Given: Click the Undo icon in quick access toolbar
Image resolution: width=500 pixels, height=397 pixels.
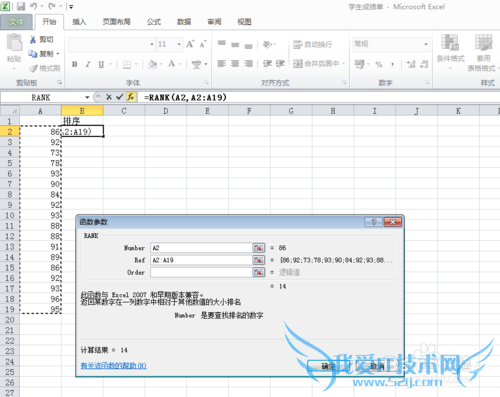Looking at the screenshot, I should (33, 6).
